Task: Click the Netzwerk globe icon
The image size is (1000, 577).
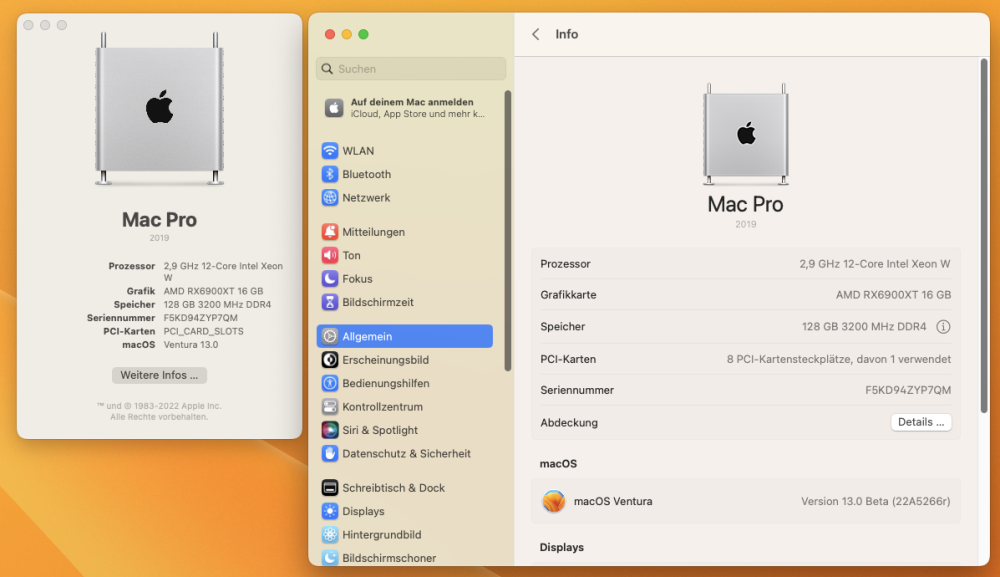Action: (x=330, y=198)
